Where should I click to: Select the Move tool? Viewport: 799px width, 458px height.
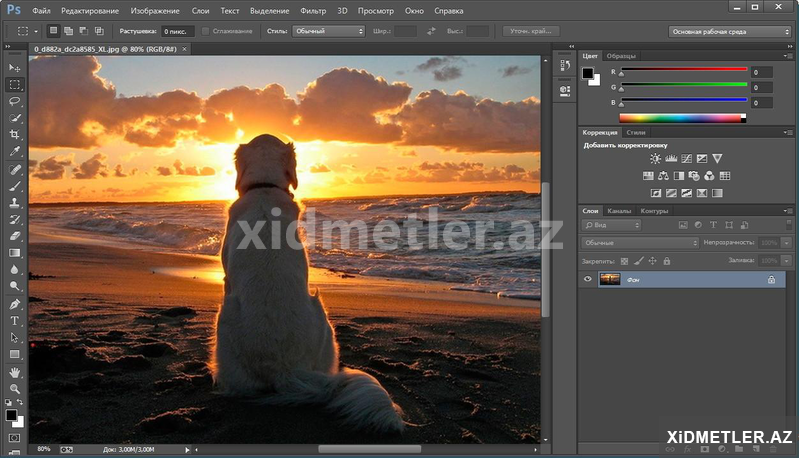pos(15,67)
